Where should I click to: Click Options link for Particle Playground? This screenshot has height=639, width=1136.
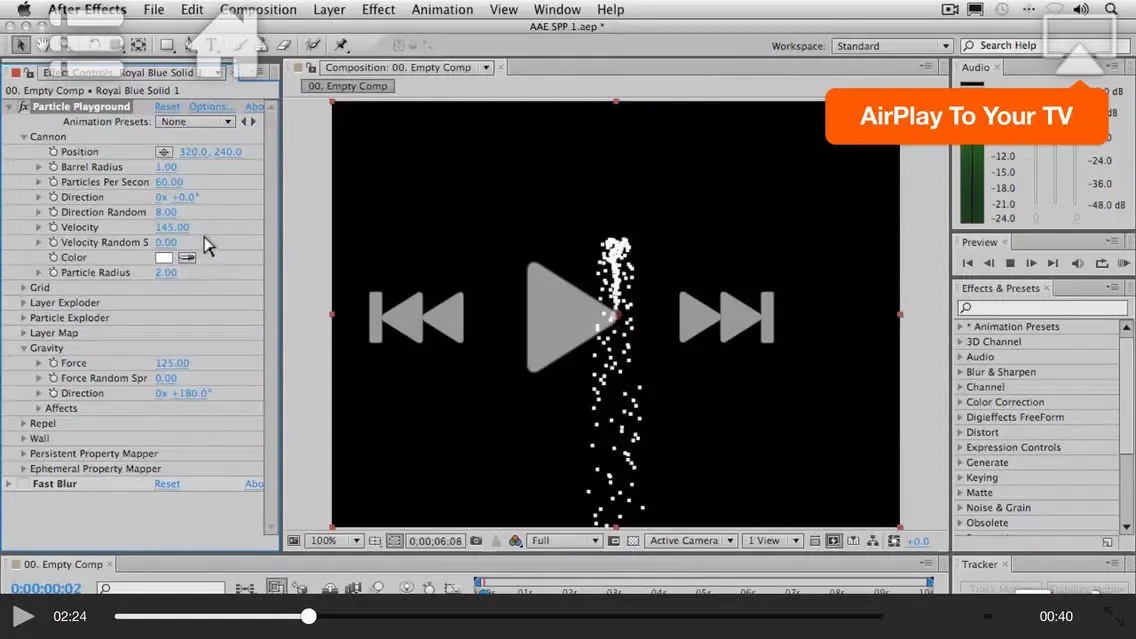click(x=212, y=106)
